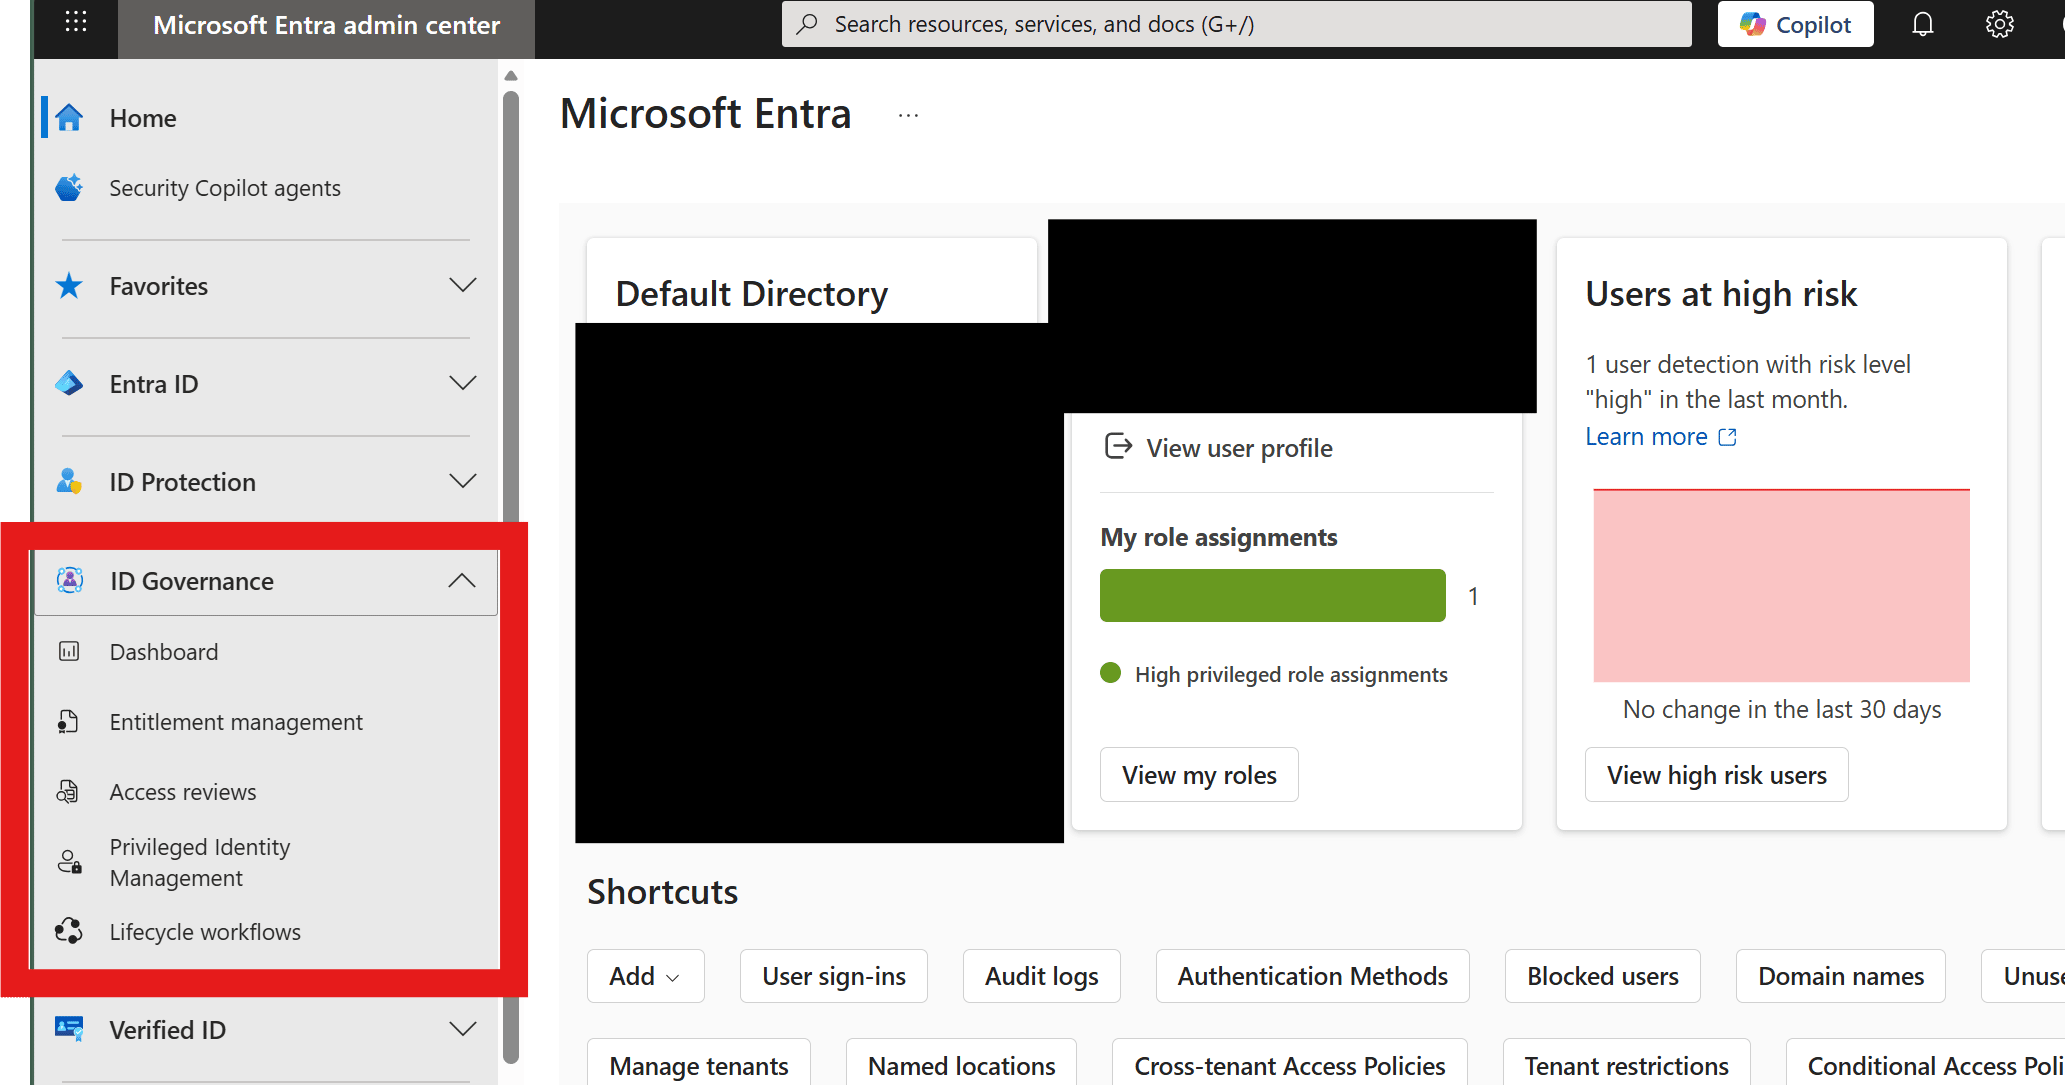Screen dimensions: 2065x1085
Task: Click the Lifecycle workflows icon
Action: pyautogui.click(x=69, y=931)
